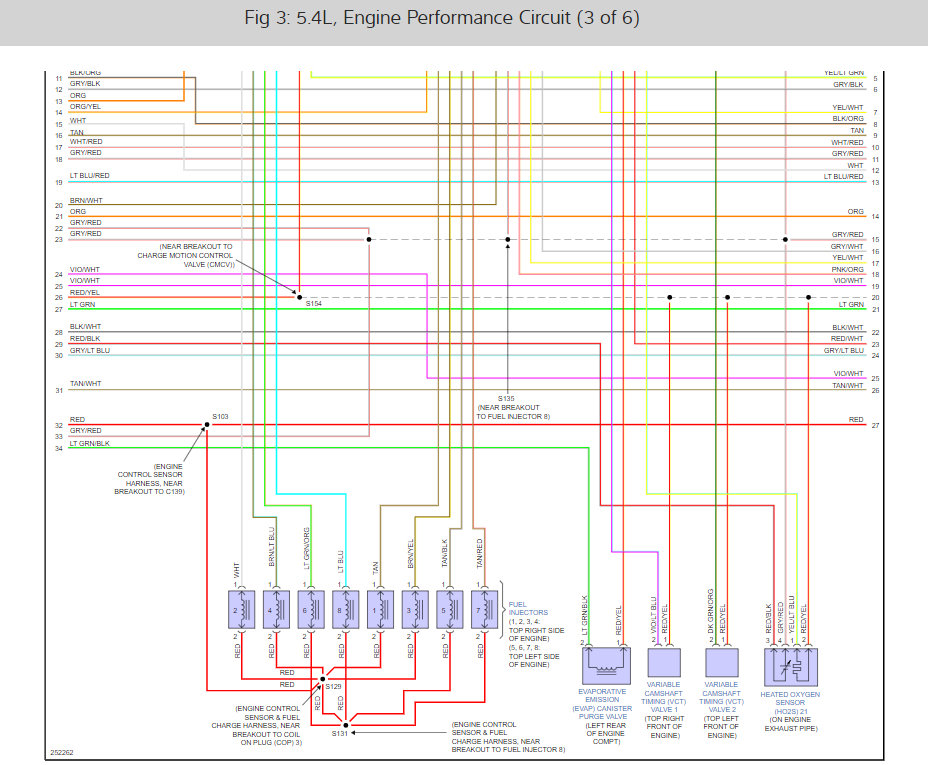This screenshot has width=928, height=765.
Task: Select the 'LT GRN/BLK' label on left row 34
Action: coord(89,444)
